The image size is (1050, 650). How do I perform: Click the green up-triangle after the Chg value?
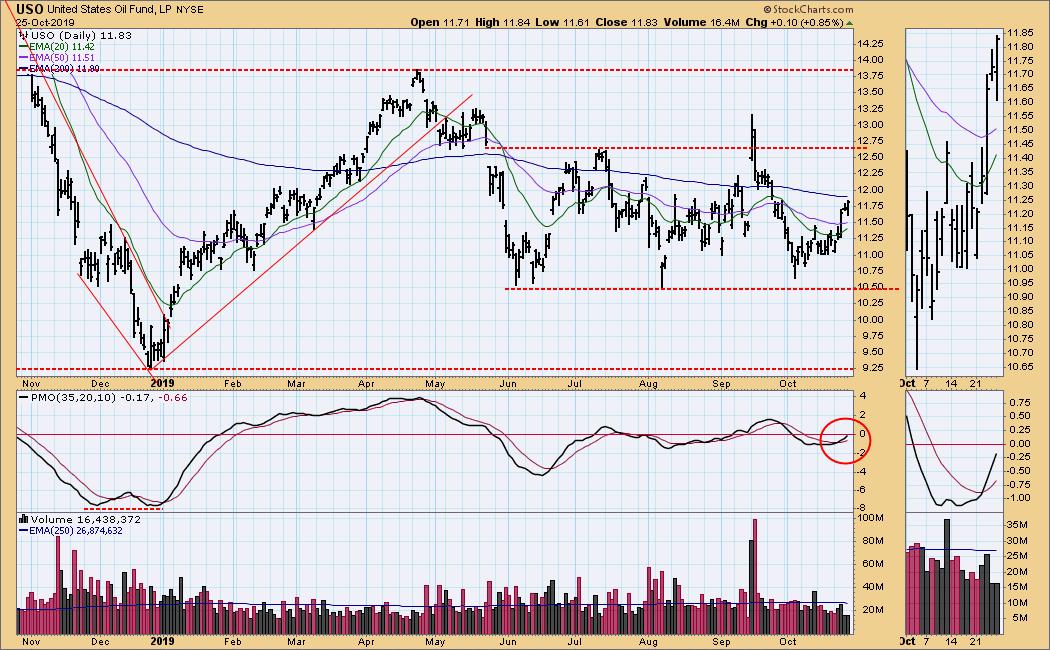[850, 23]
